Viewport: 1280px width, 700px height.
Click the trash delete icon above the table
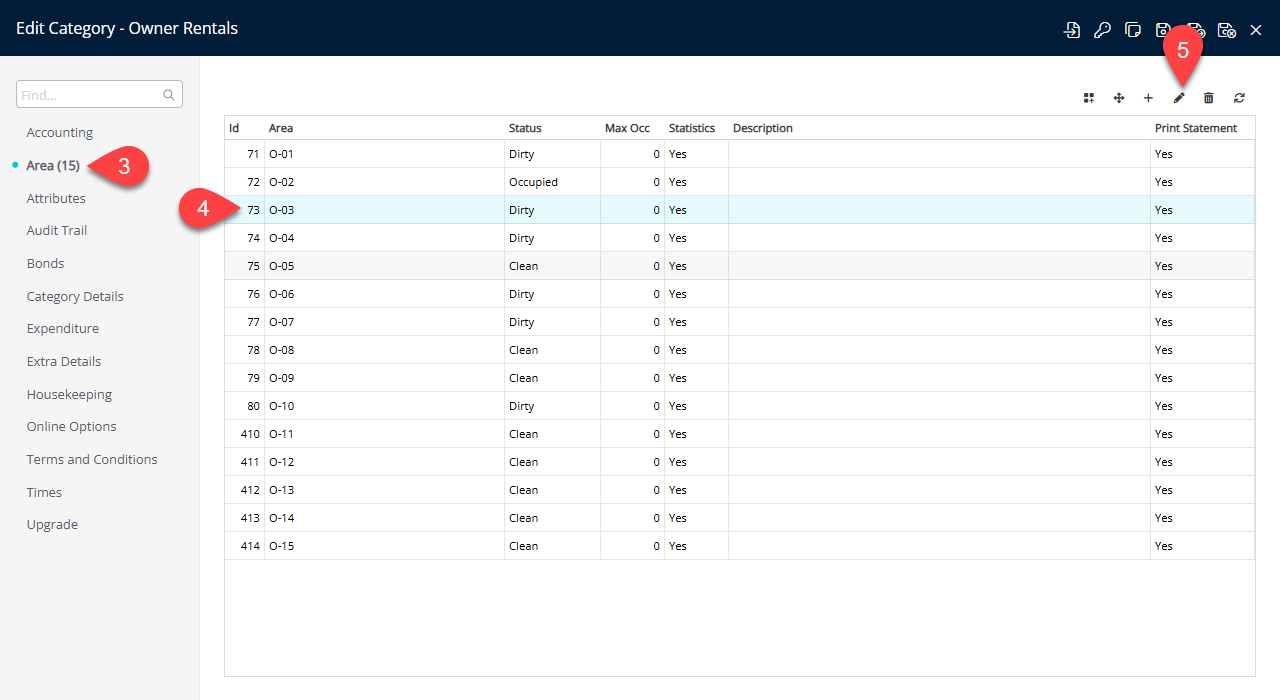[1209, 98]
